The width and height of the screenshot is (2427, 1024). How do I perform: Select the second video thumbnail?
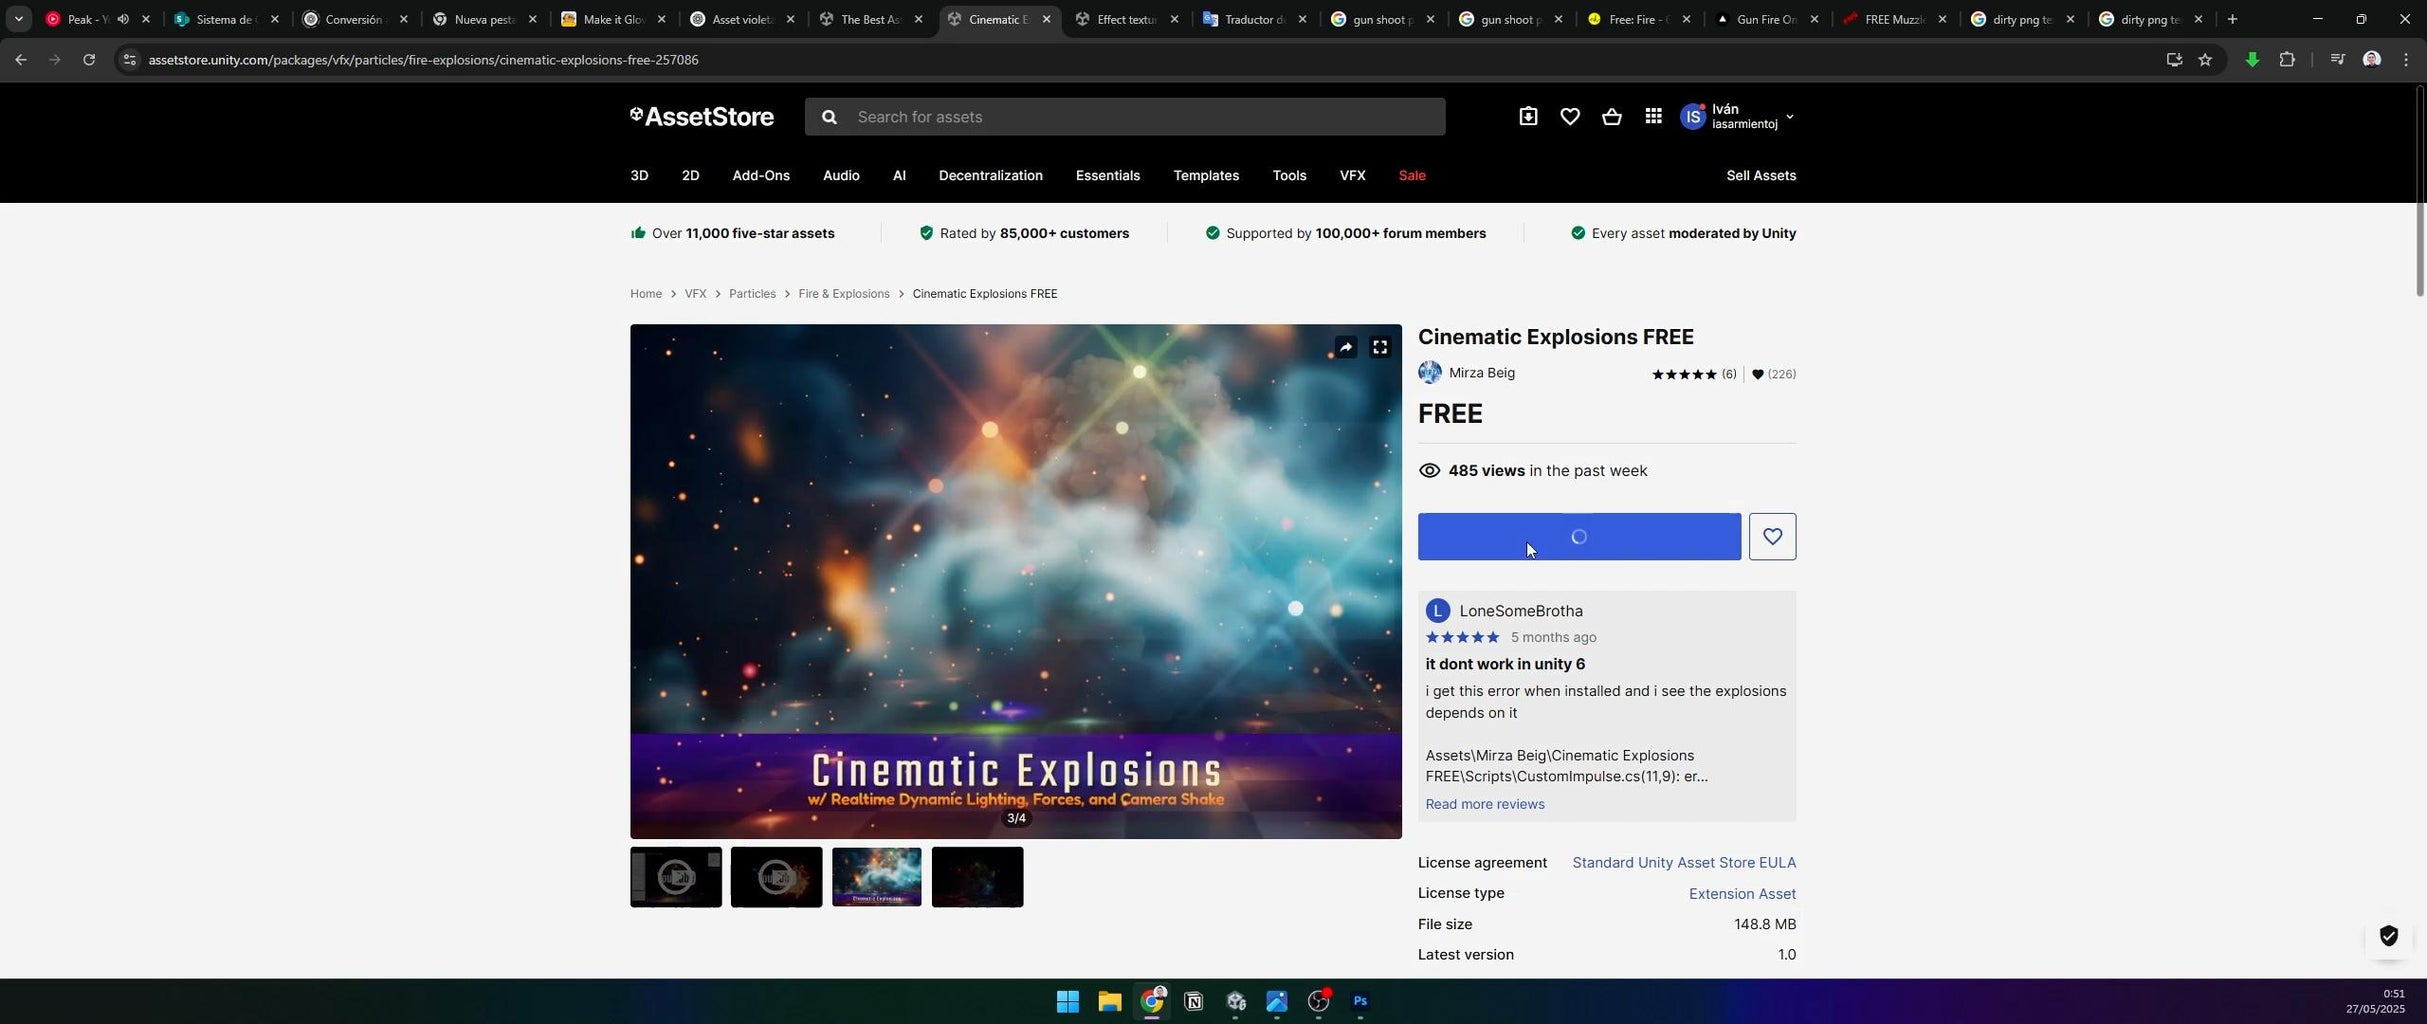(776, 877)
